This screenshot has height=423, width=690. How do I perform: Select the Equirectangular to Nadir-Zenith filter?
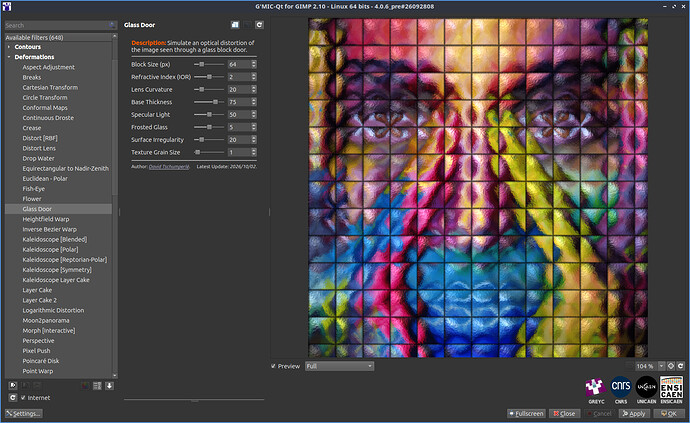pyautogui.click(x=66, y=168)
